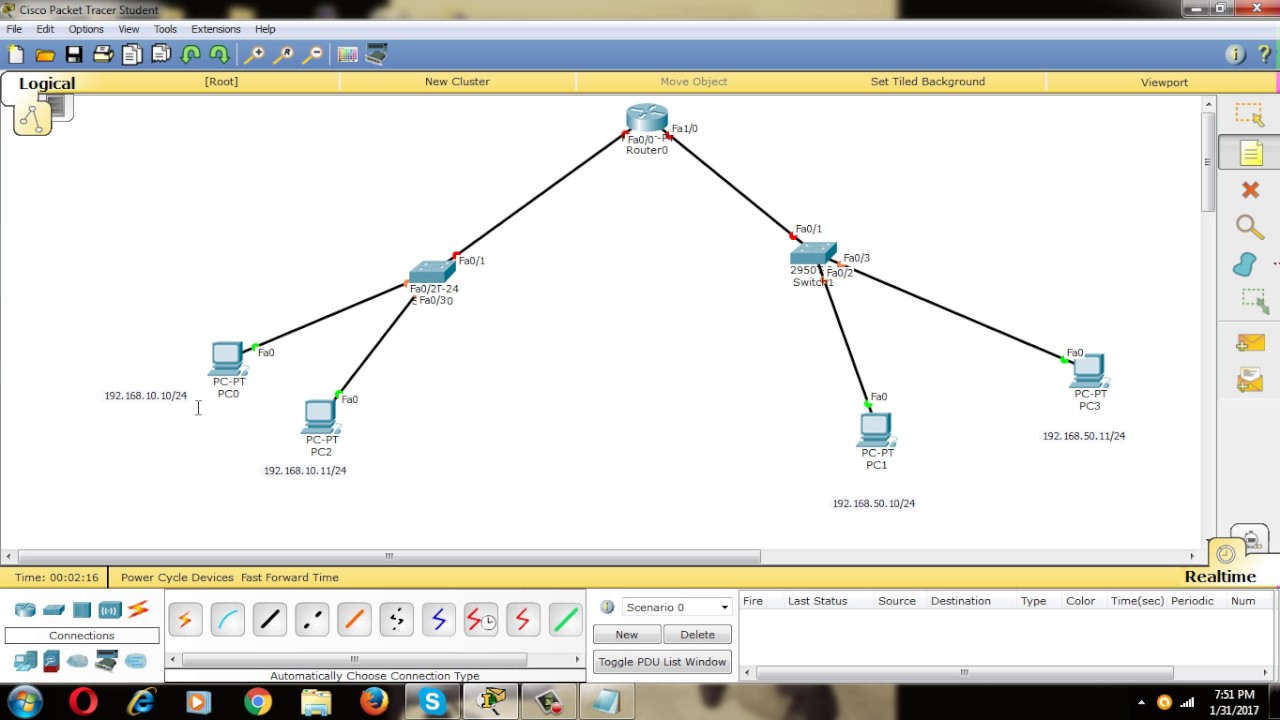Screen dimensions: 1280x720
Task: Click Toggle PDU List Window button
Action: [x=662, y=662]
